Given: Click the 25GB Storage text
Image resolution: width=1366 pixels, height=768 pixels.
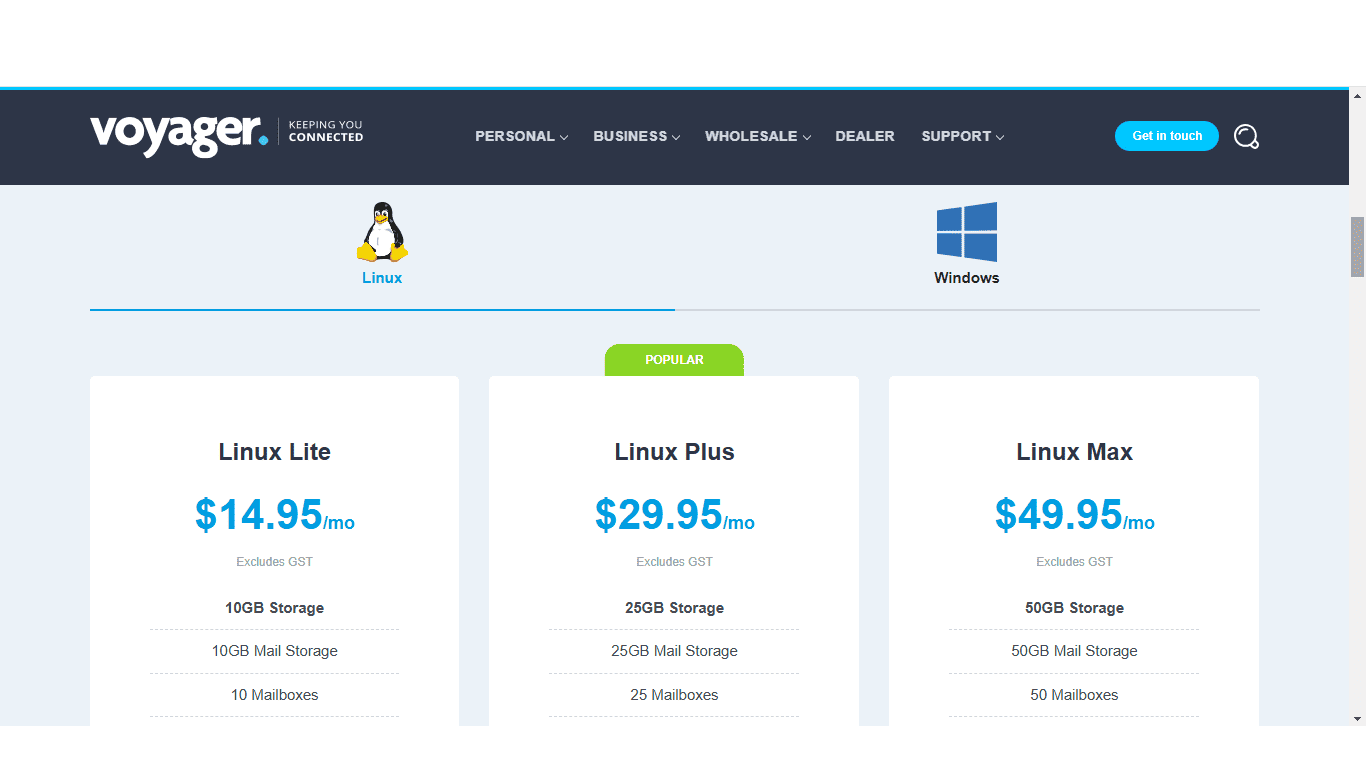Looking at the screenshot, I should (x=675, y=608).
